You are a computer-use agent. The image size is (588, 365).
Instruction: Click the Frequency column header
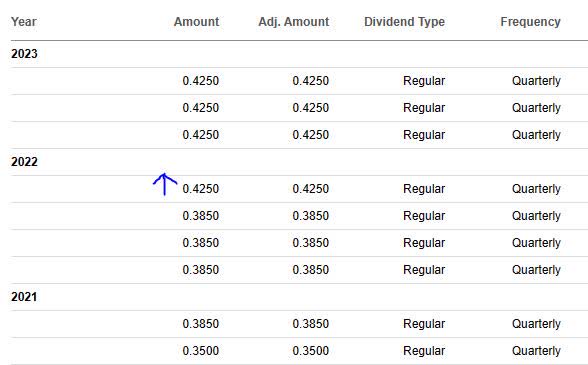pos(530,22)
